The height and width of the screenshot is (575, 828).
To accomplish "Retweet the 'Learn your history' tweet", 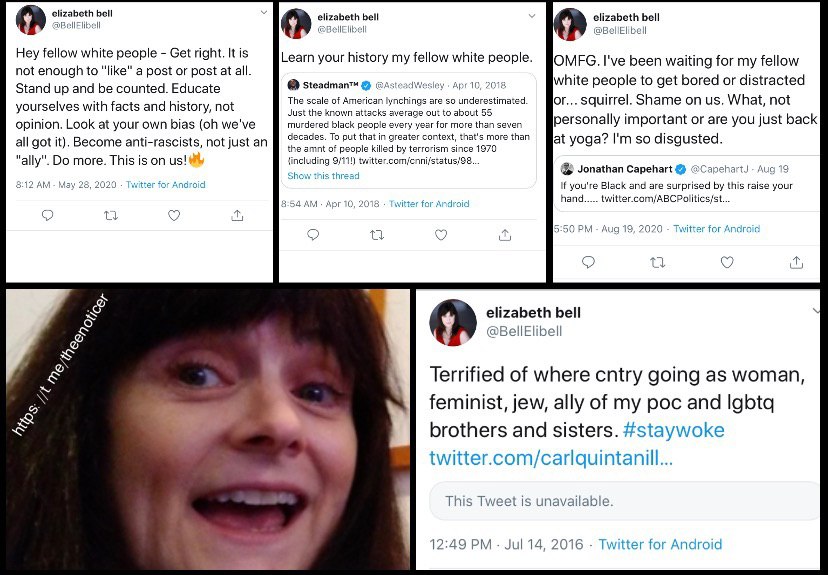I will coord(377,235).
